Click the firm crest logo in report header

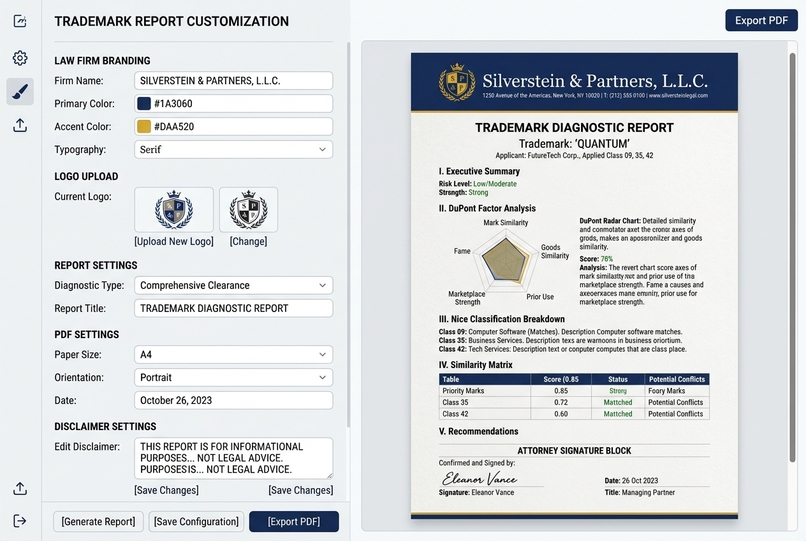pos(456,82)
